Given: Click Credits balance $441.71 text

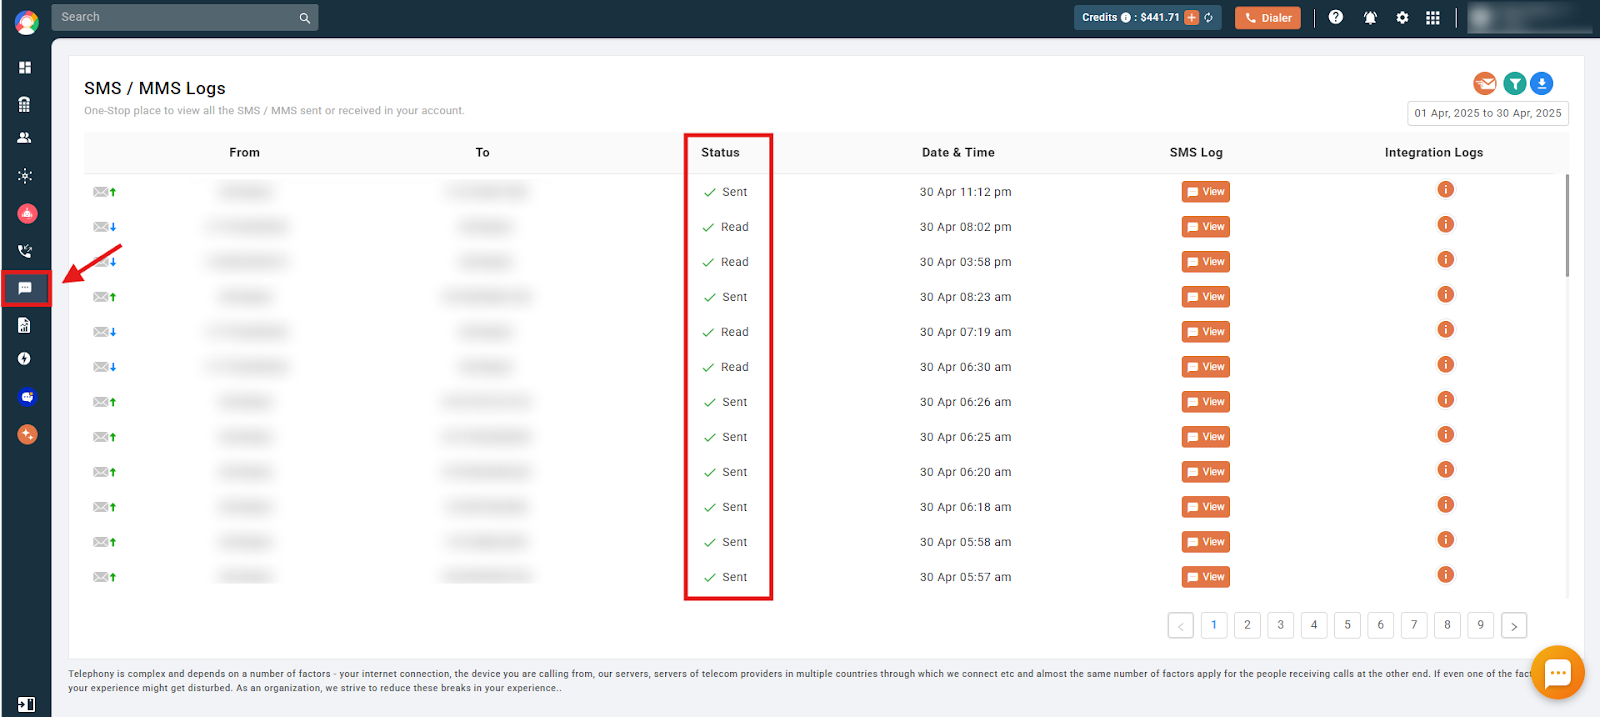Looking at the screenshot, I should [x=1131, y=17].
